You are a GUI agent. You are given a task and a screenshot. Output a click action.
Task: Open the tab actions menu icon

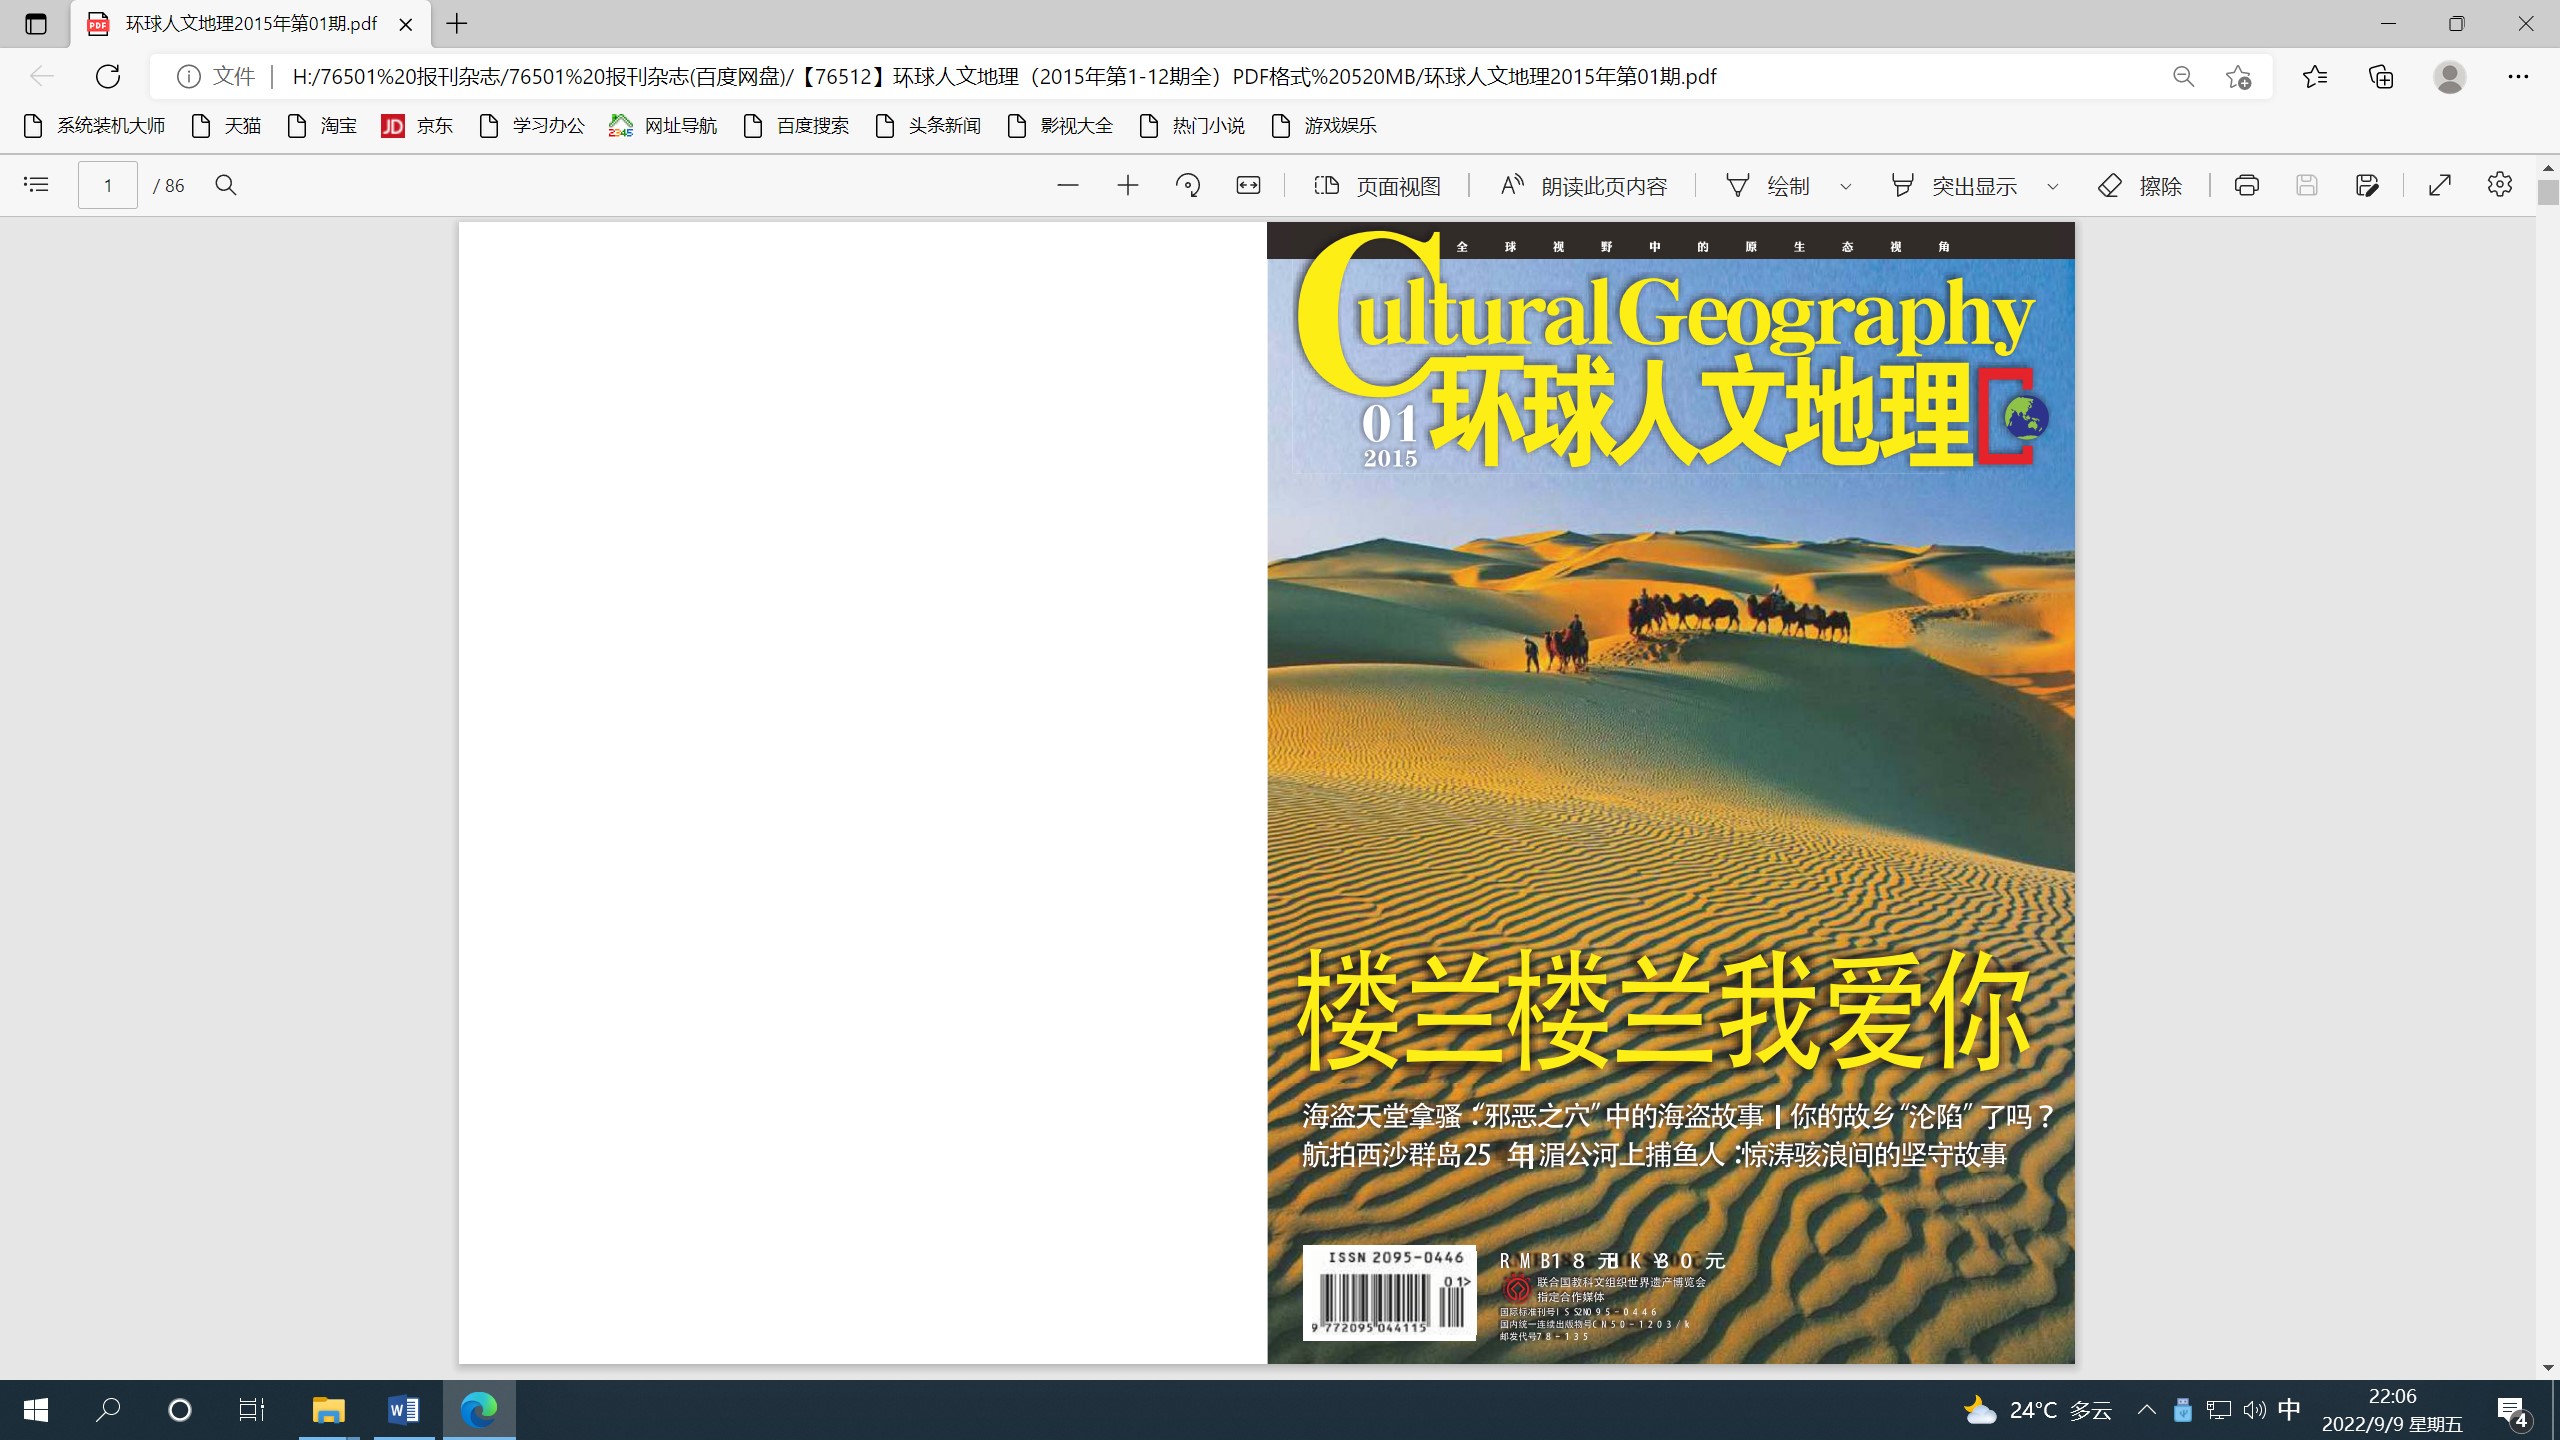pyautogui.click(x=36, y=24)
